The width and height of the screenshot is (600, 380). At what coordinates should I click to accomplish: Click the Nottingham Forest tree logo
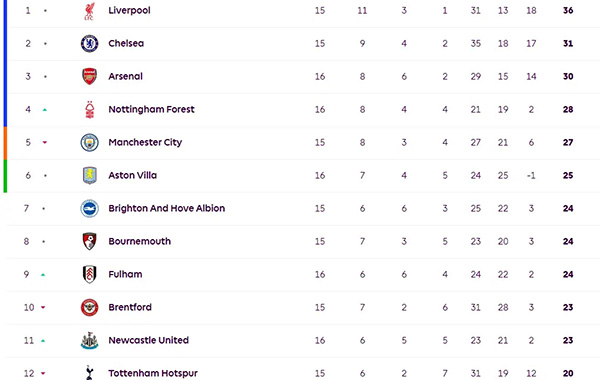tap(90, 109)
